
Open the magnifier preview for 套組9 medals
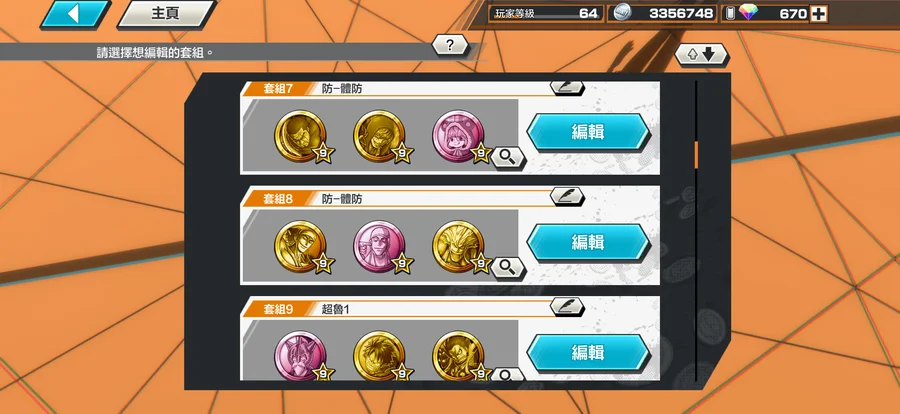tap(507, 375)
